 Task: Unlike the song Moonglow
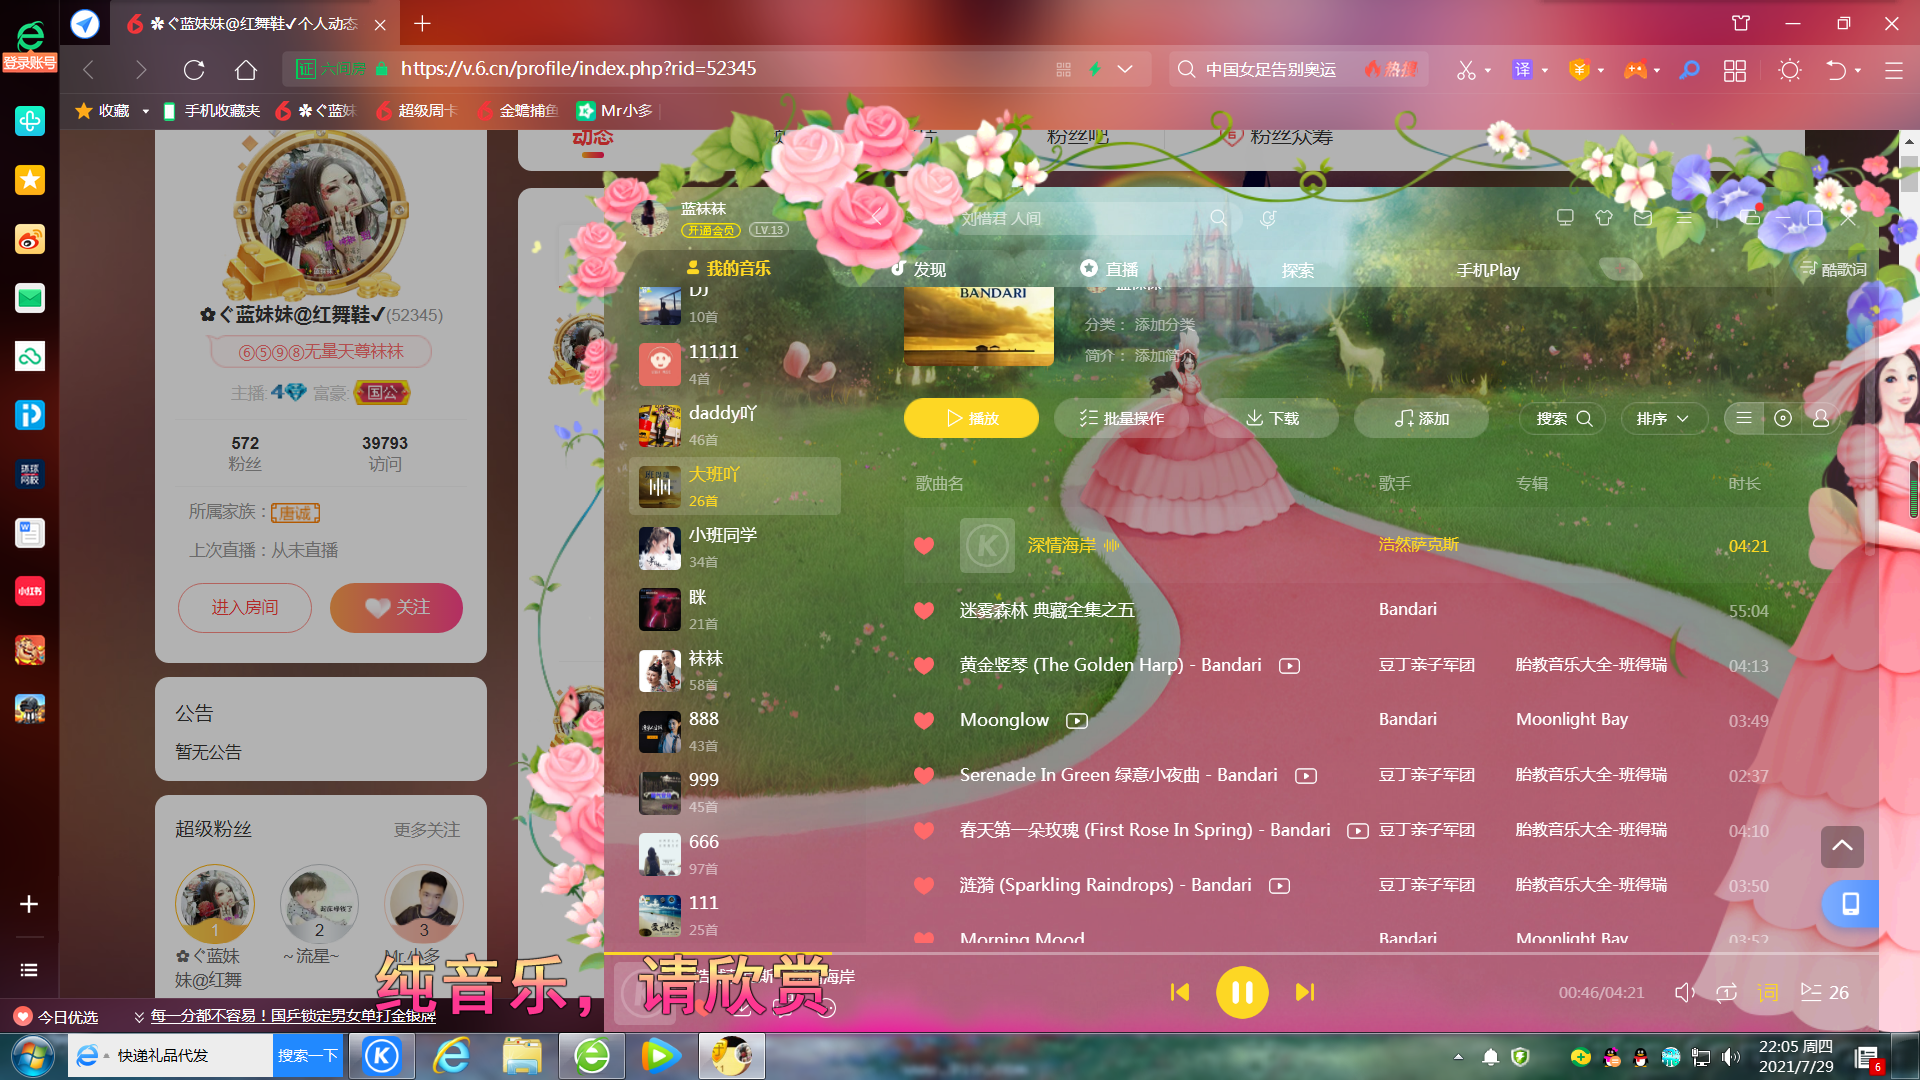click(x=924, y=720)
